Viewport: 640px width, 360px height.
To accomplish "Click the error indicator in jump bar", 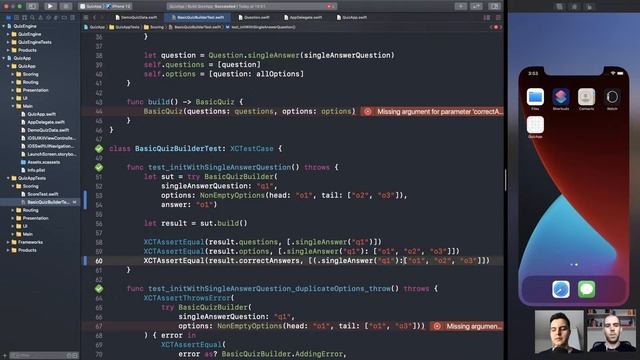I will [x=496, y=27].
